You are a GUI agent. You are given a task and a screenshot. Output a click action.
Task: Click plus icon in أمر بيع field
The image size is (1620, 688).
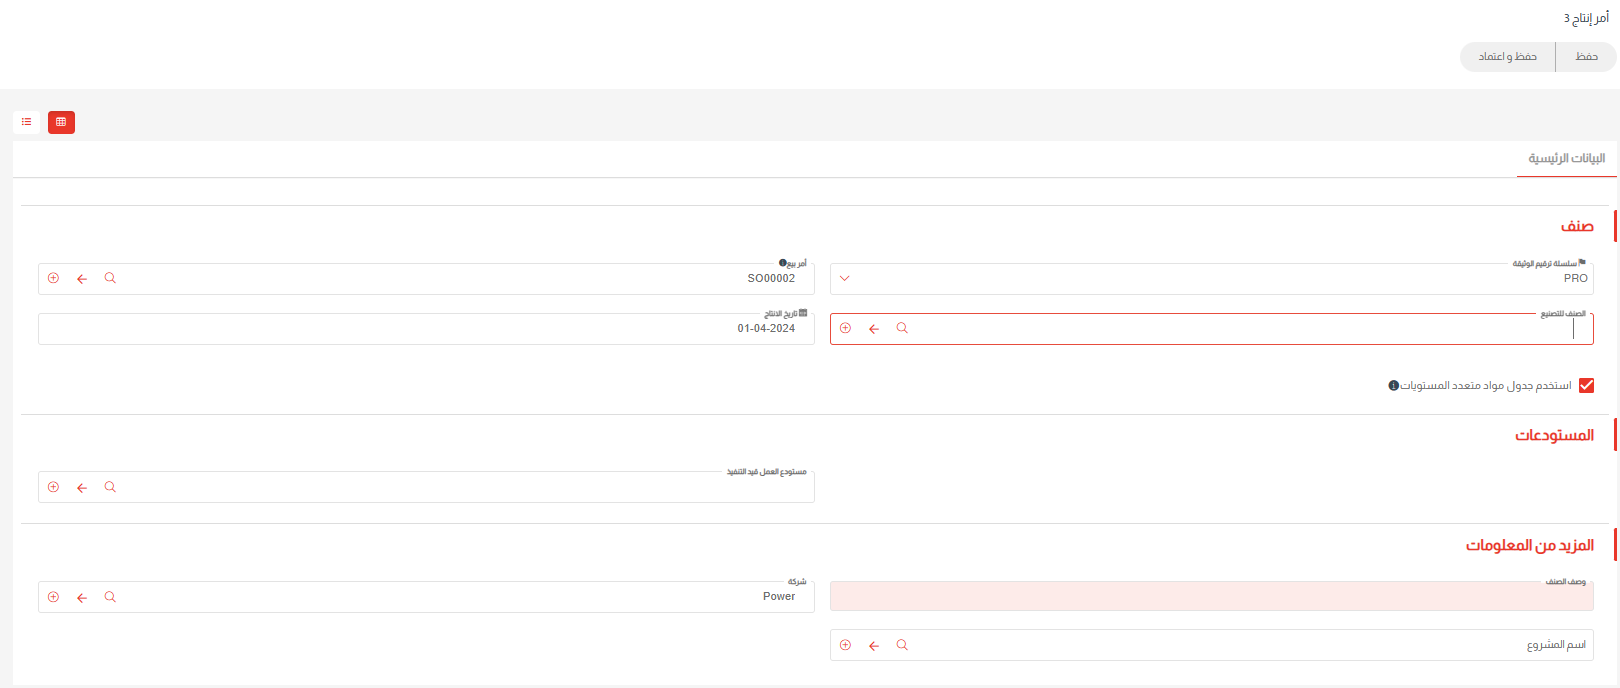pyautogui.click(x=54, y=278)
